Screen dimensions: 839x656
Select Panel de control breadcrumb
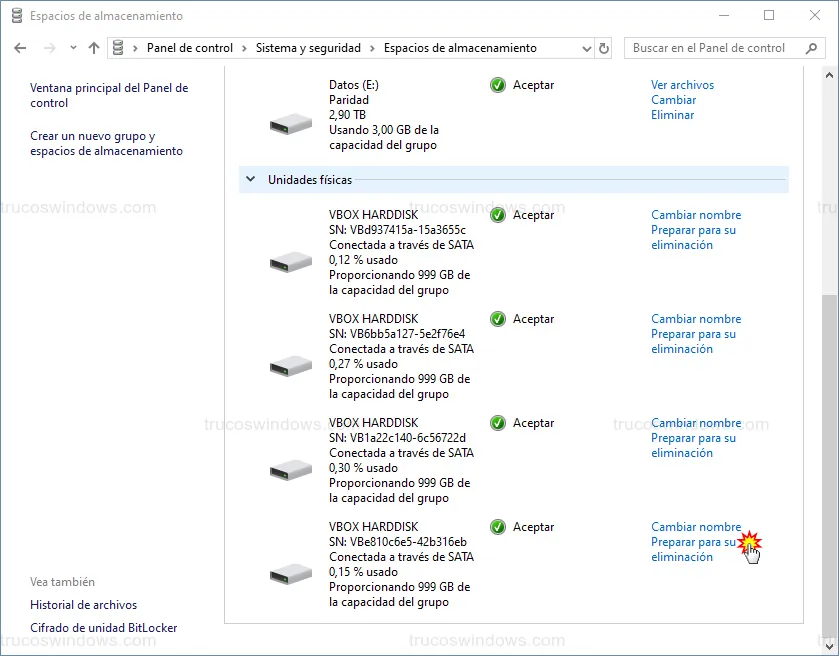tap(189, 48)
